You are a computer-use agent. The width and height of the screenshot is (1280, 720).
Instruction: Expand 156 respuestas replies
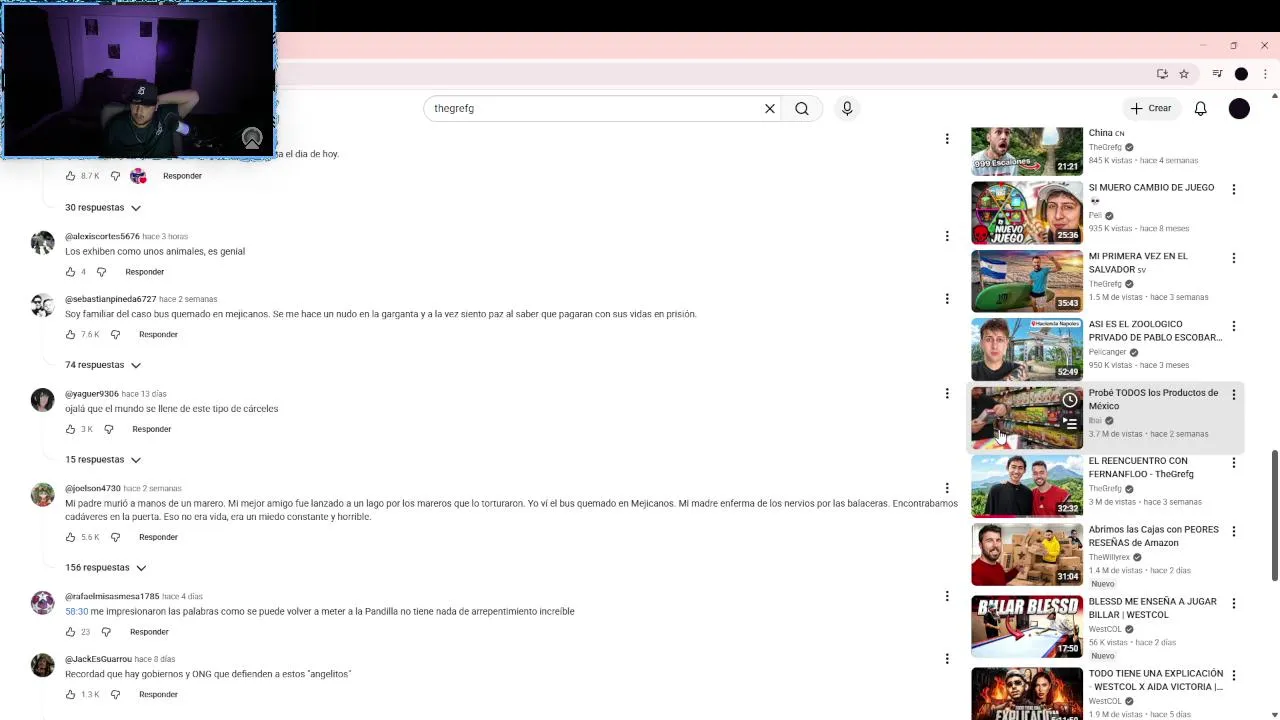click(106, 568)
